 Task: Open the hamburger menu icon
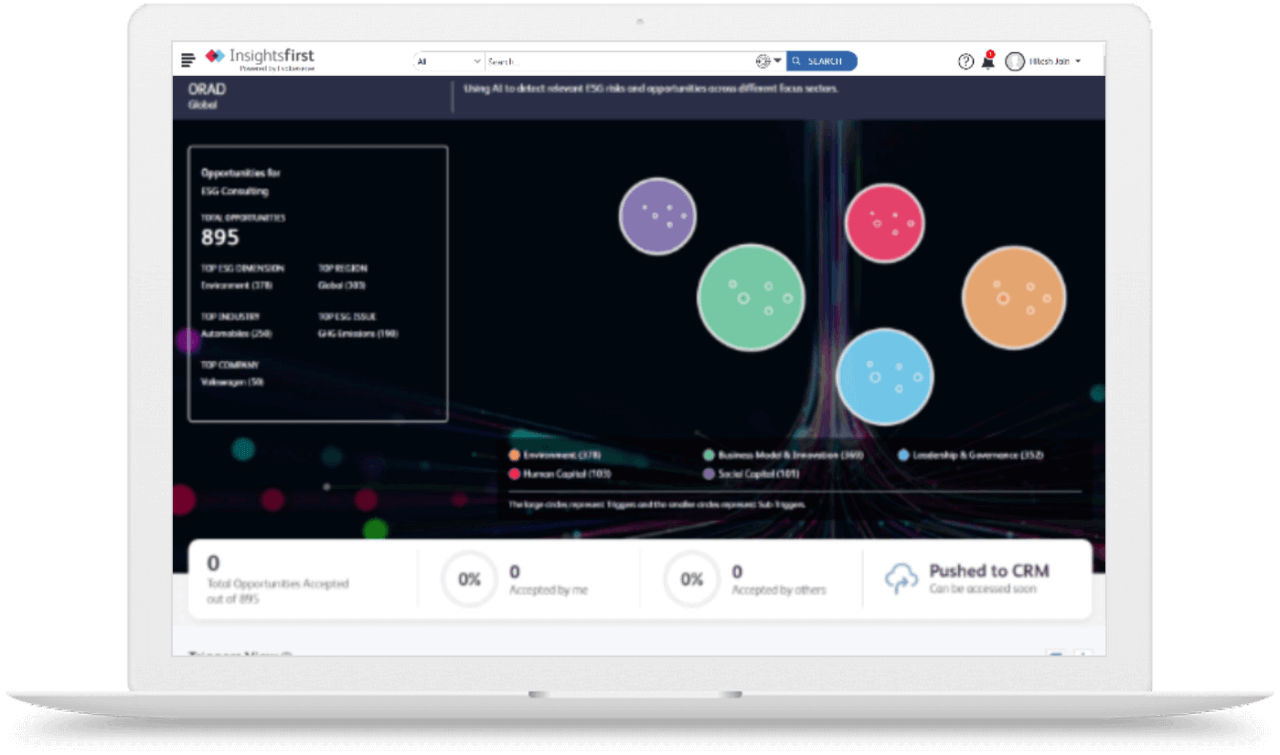(x=188, y=60)
